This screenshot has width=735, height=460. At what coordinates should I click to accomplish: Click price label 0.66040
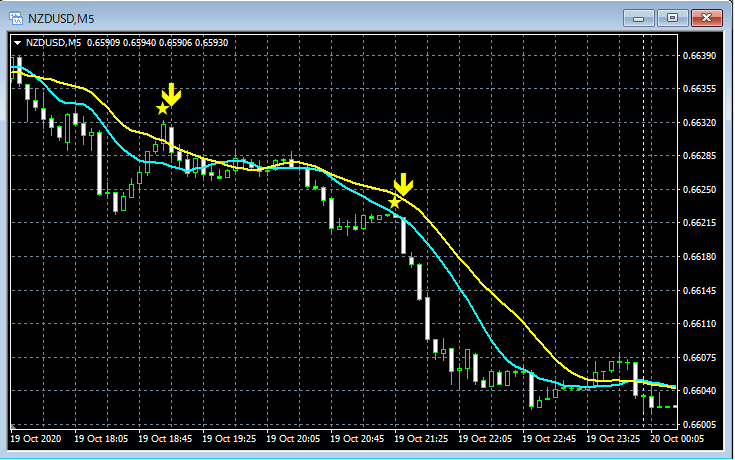pyautogui.click(x=699, y=391)
